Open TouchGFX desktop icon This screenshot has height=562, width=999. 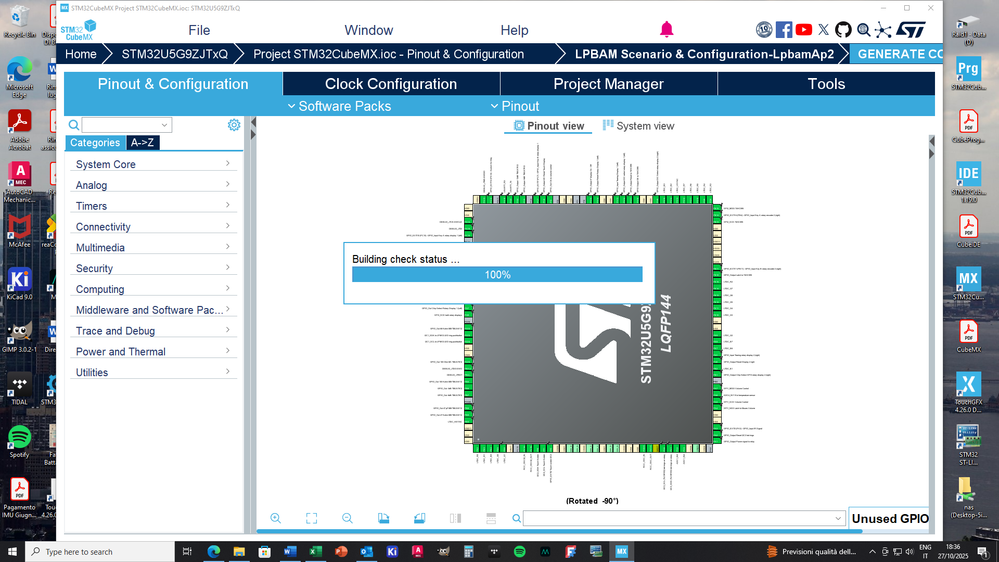coord(968,393)
